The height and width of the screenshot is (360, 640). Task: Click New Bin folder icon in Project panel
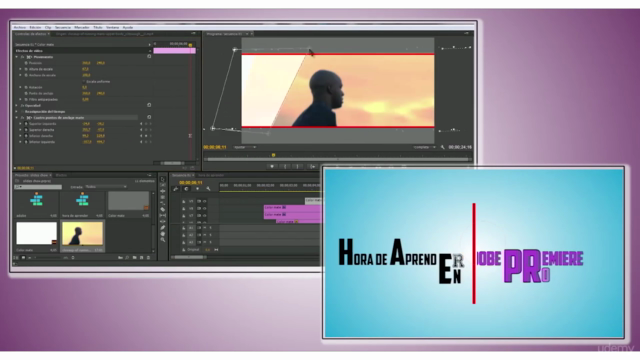pyautogui.click(x=135, y=258)
